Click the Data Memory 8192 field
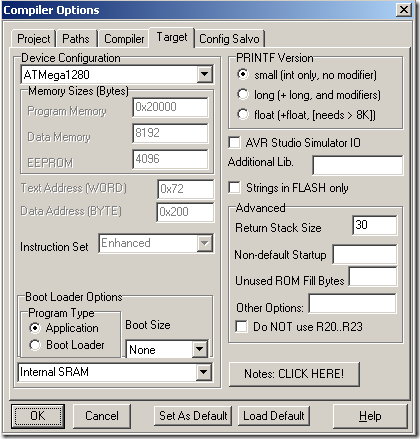This screenshot has width=420, height=439. (170, 133)
